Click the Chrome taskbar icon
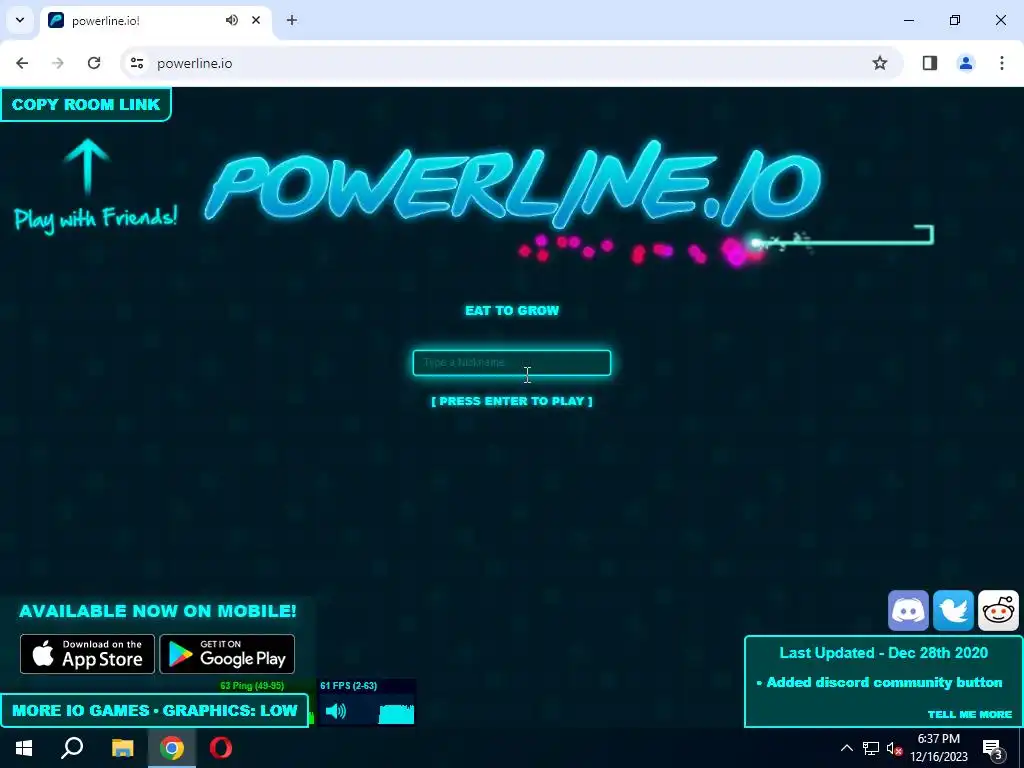The height and width of the screenshot is (768, 1024). (x=172, y=748)
